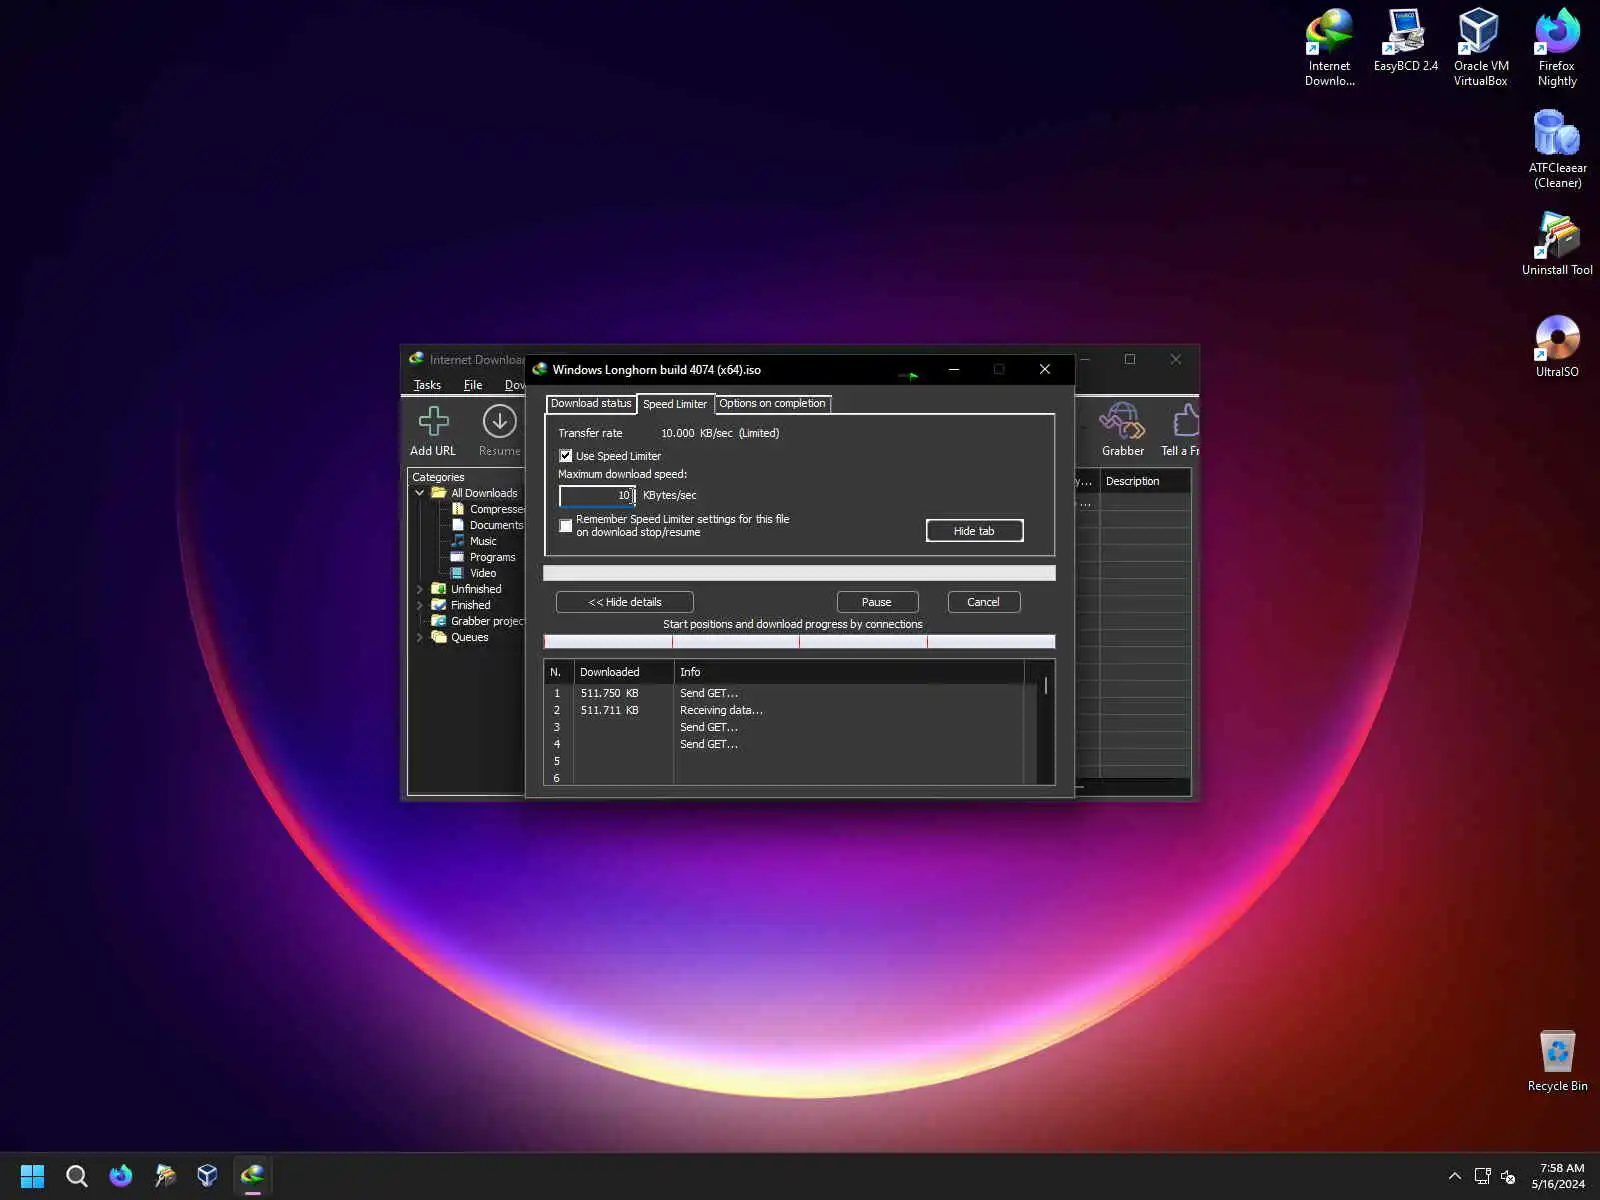Image resolution: width=1600 pixels, height=1200 pixels.
Task: Select the Uninstall Tool desktop icon
Action: click(1557, 244)
